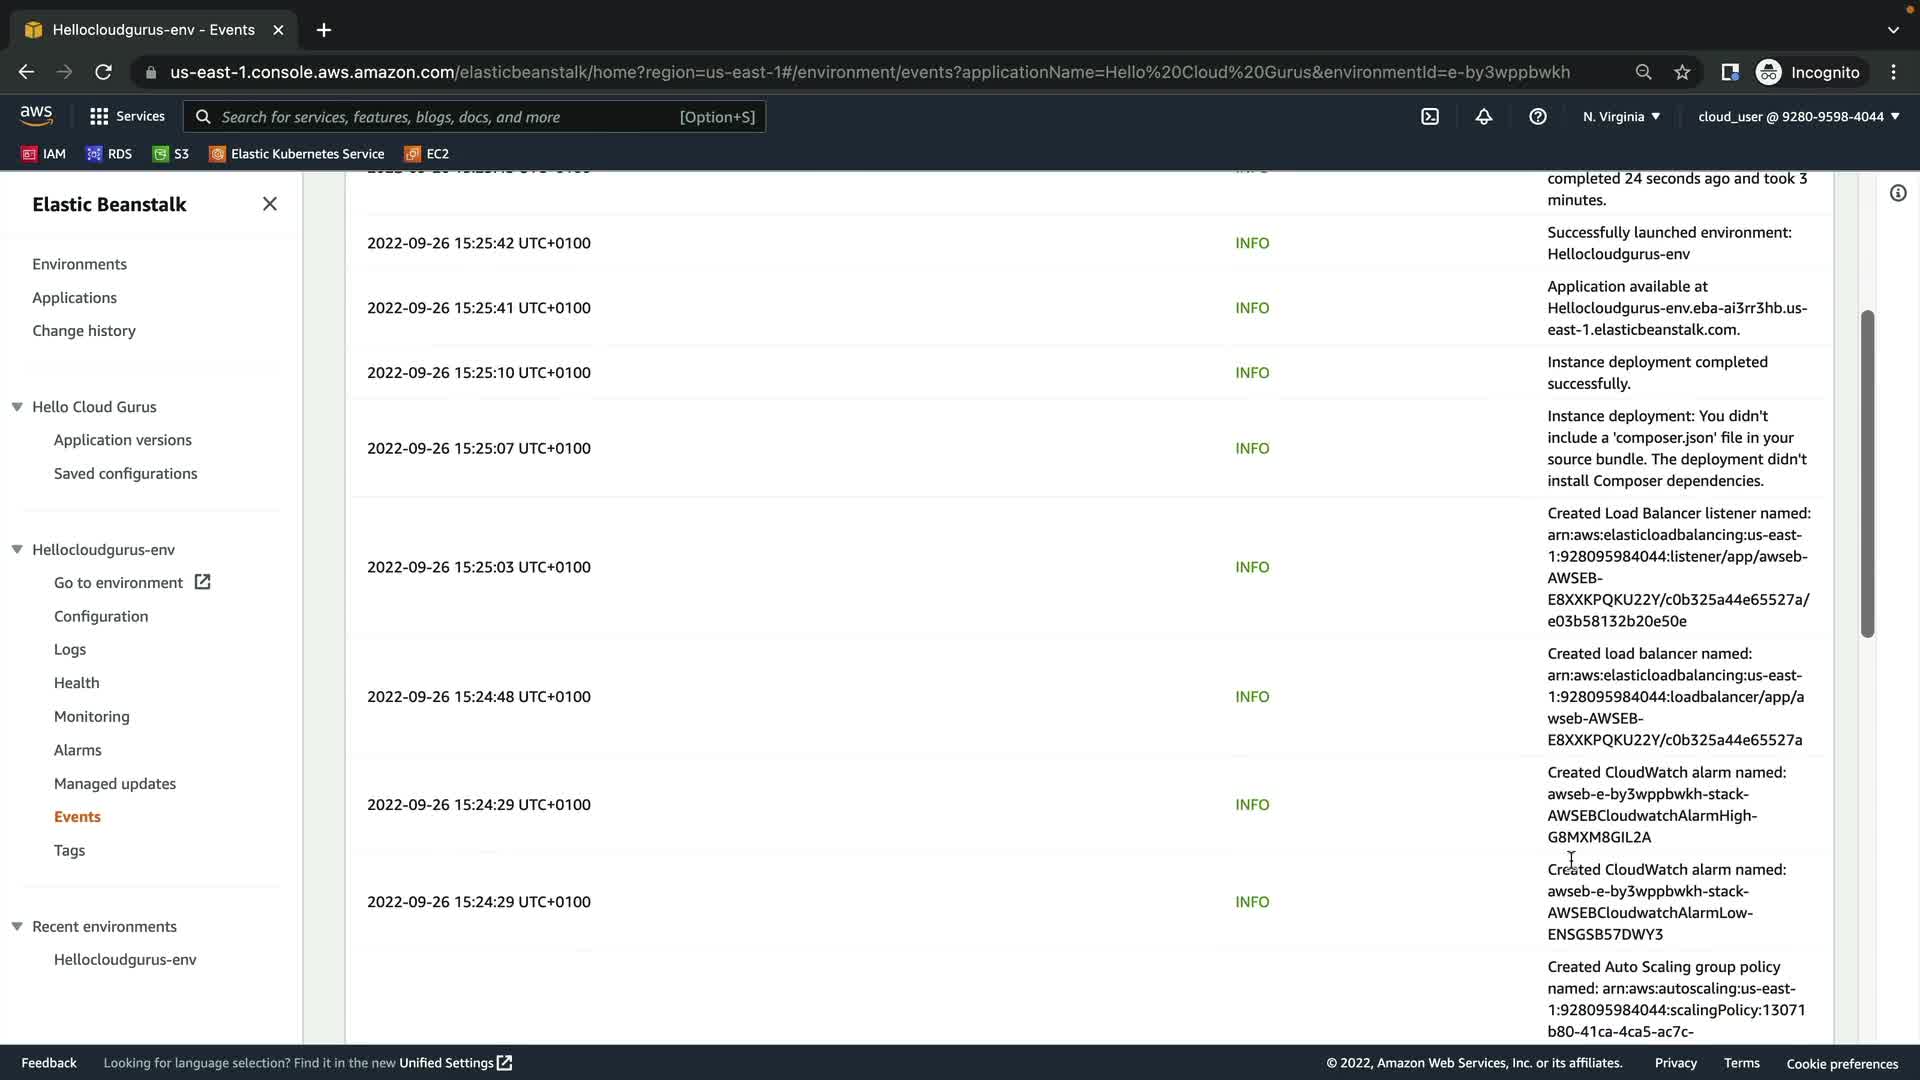
Task: Collapse the Hello Cloud Gurus section
Action: tap(17, 407)
